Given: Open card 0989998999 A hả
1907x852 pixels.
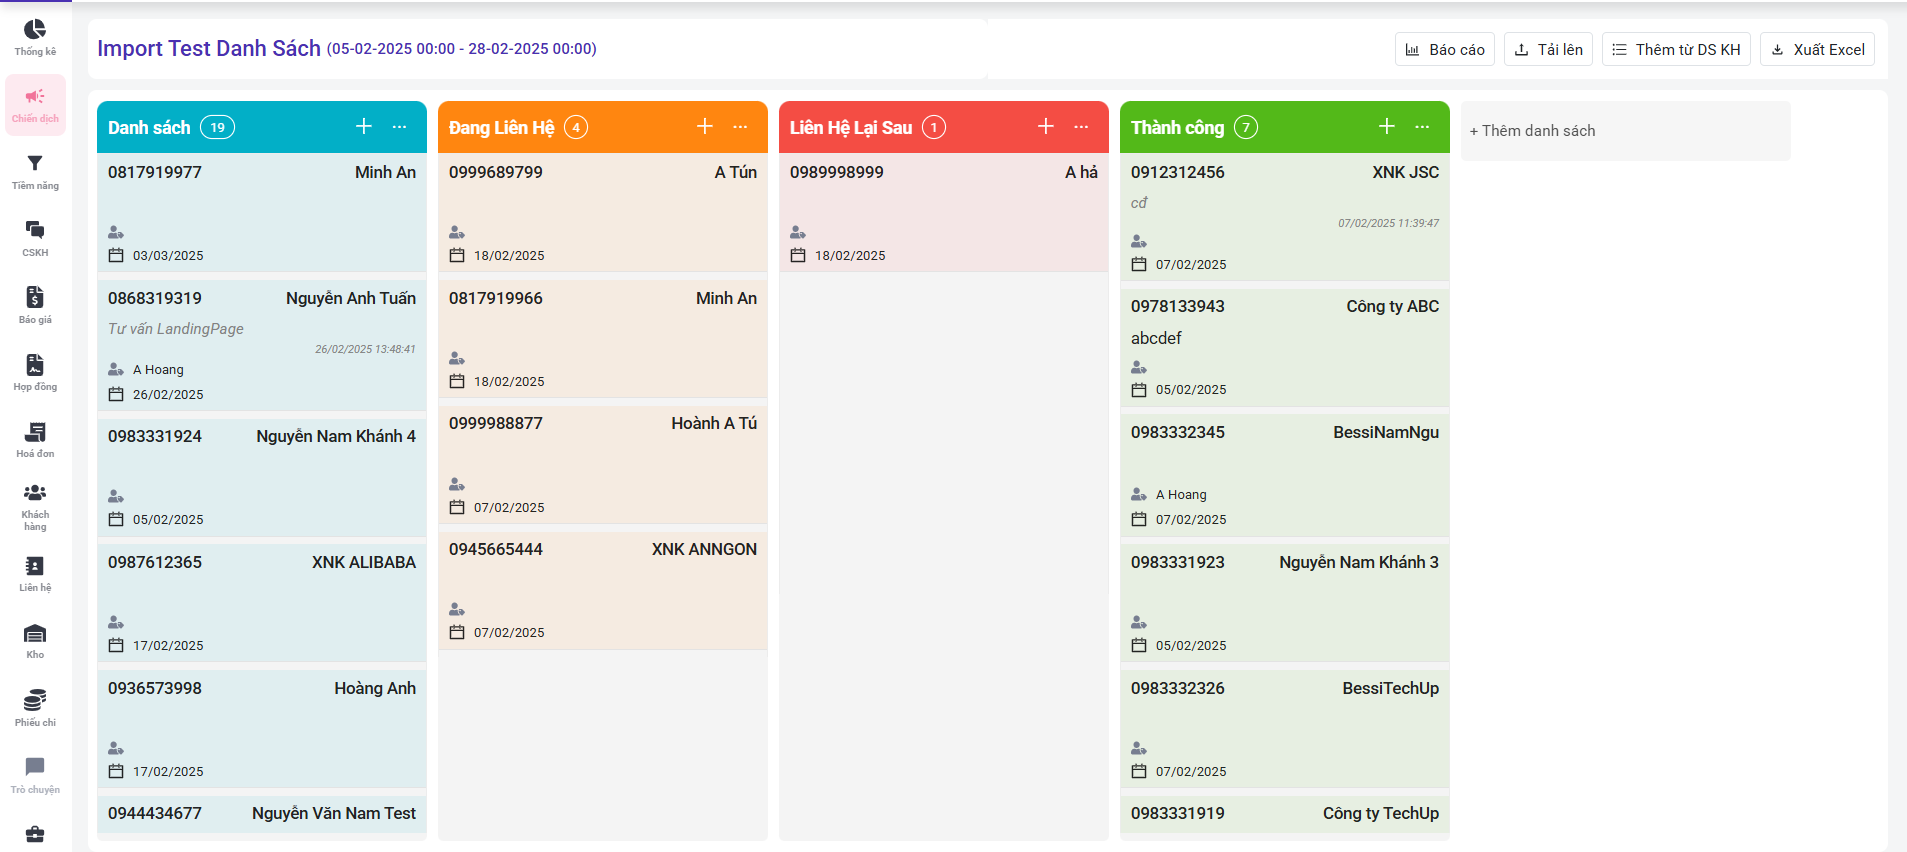Looking at the screenshot, I should pyautogui.click(x=944, y=212).
